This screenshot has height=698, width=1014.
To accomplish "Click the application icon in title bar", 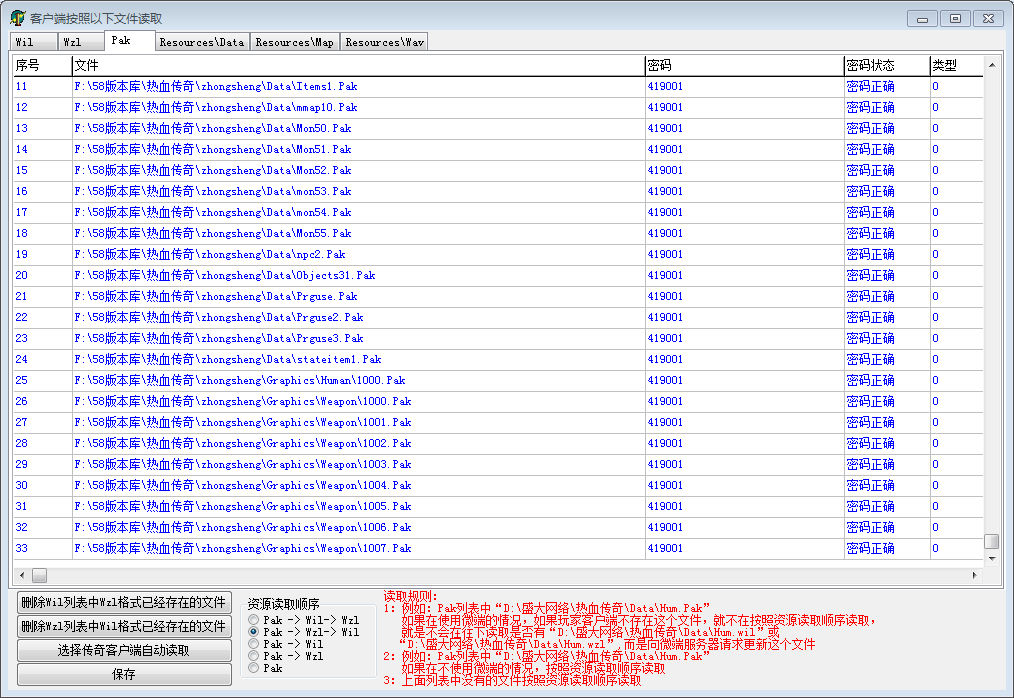I will (x=17, y=18).
